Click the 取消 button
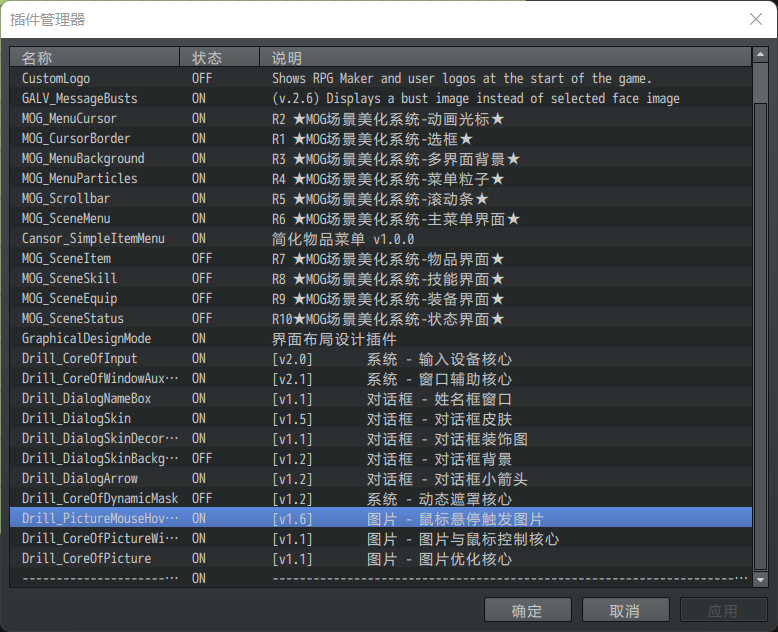 coord(625,610)
